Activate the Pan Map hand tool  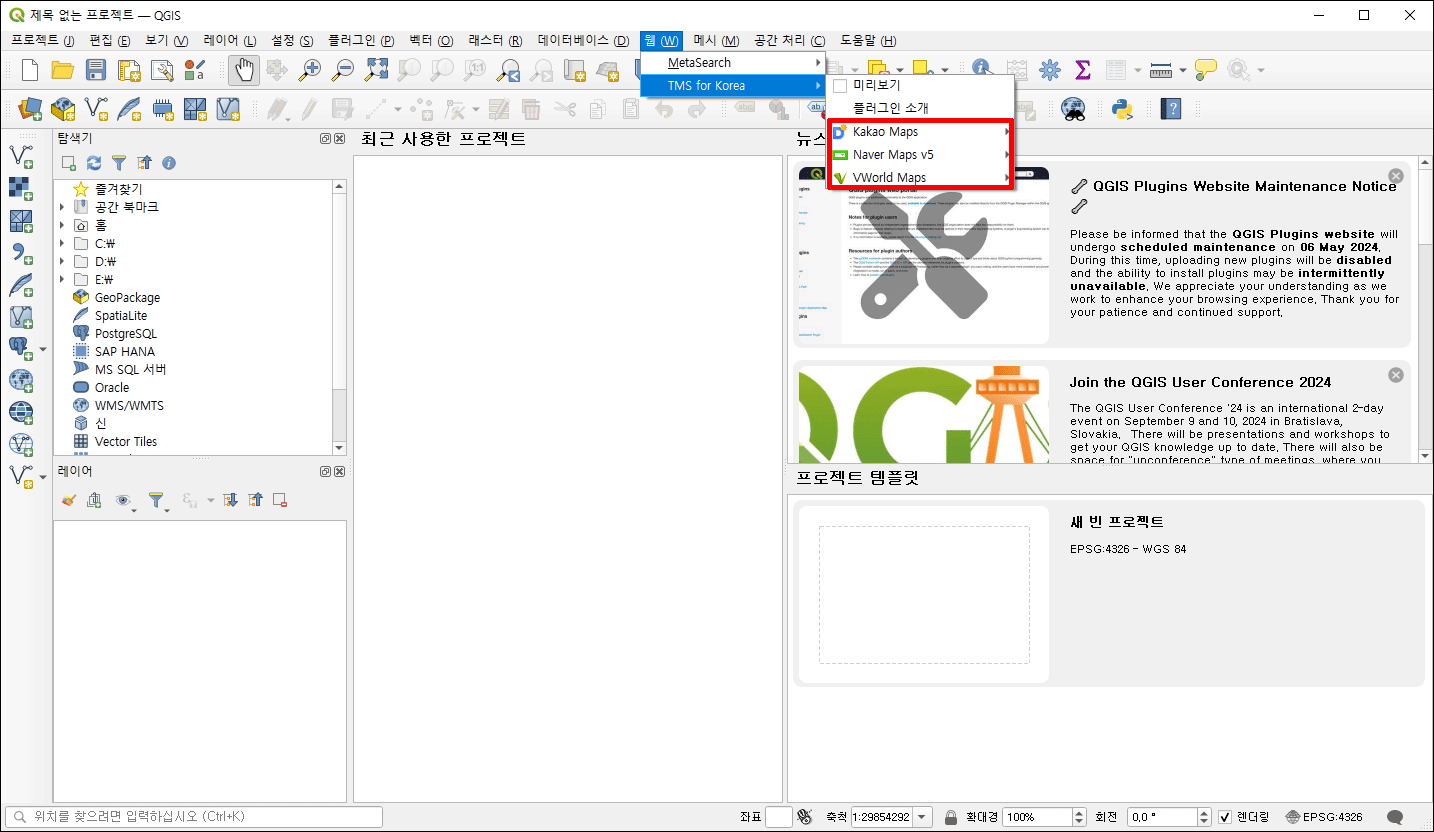(x=244, y=70)
